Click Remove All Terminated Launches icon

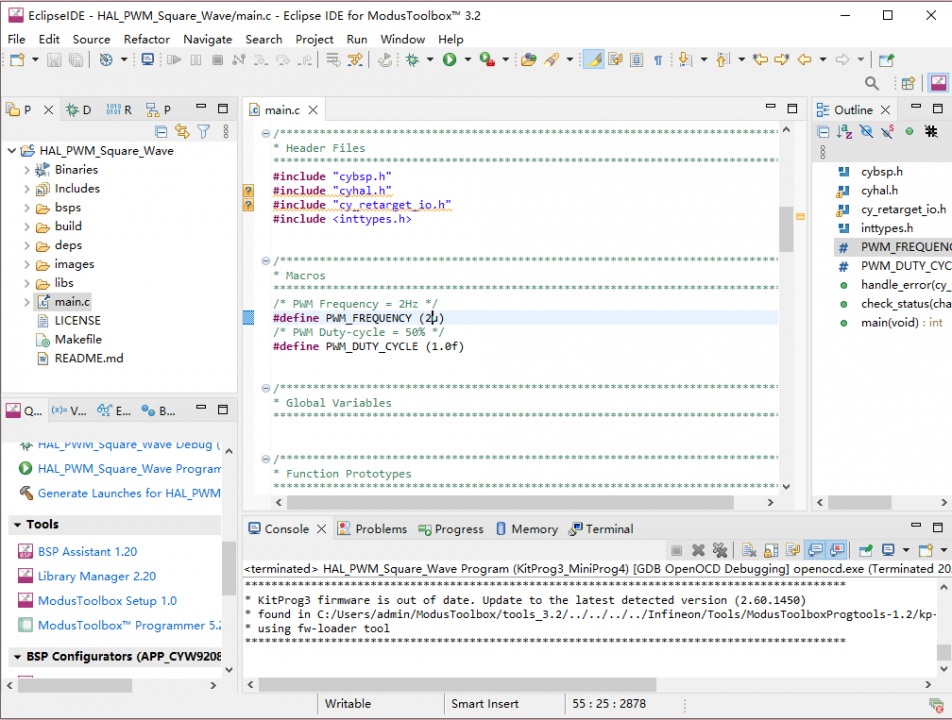[720, 550]
